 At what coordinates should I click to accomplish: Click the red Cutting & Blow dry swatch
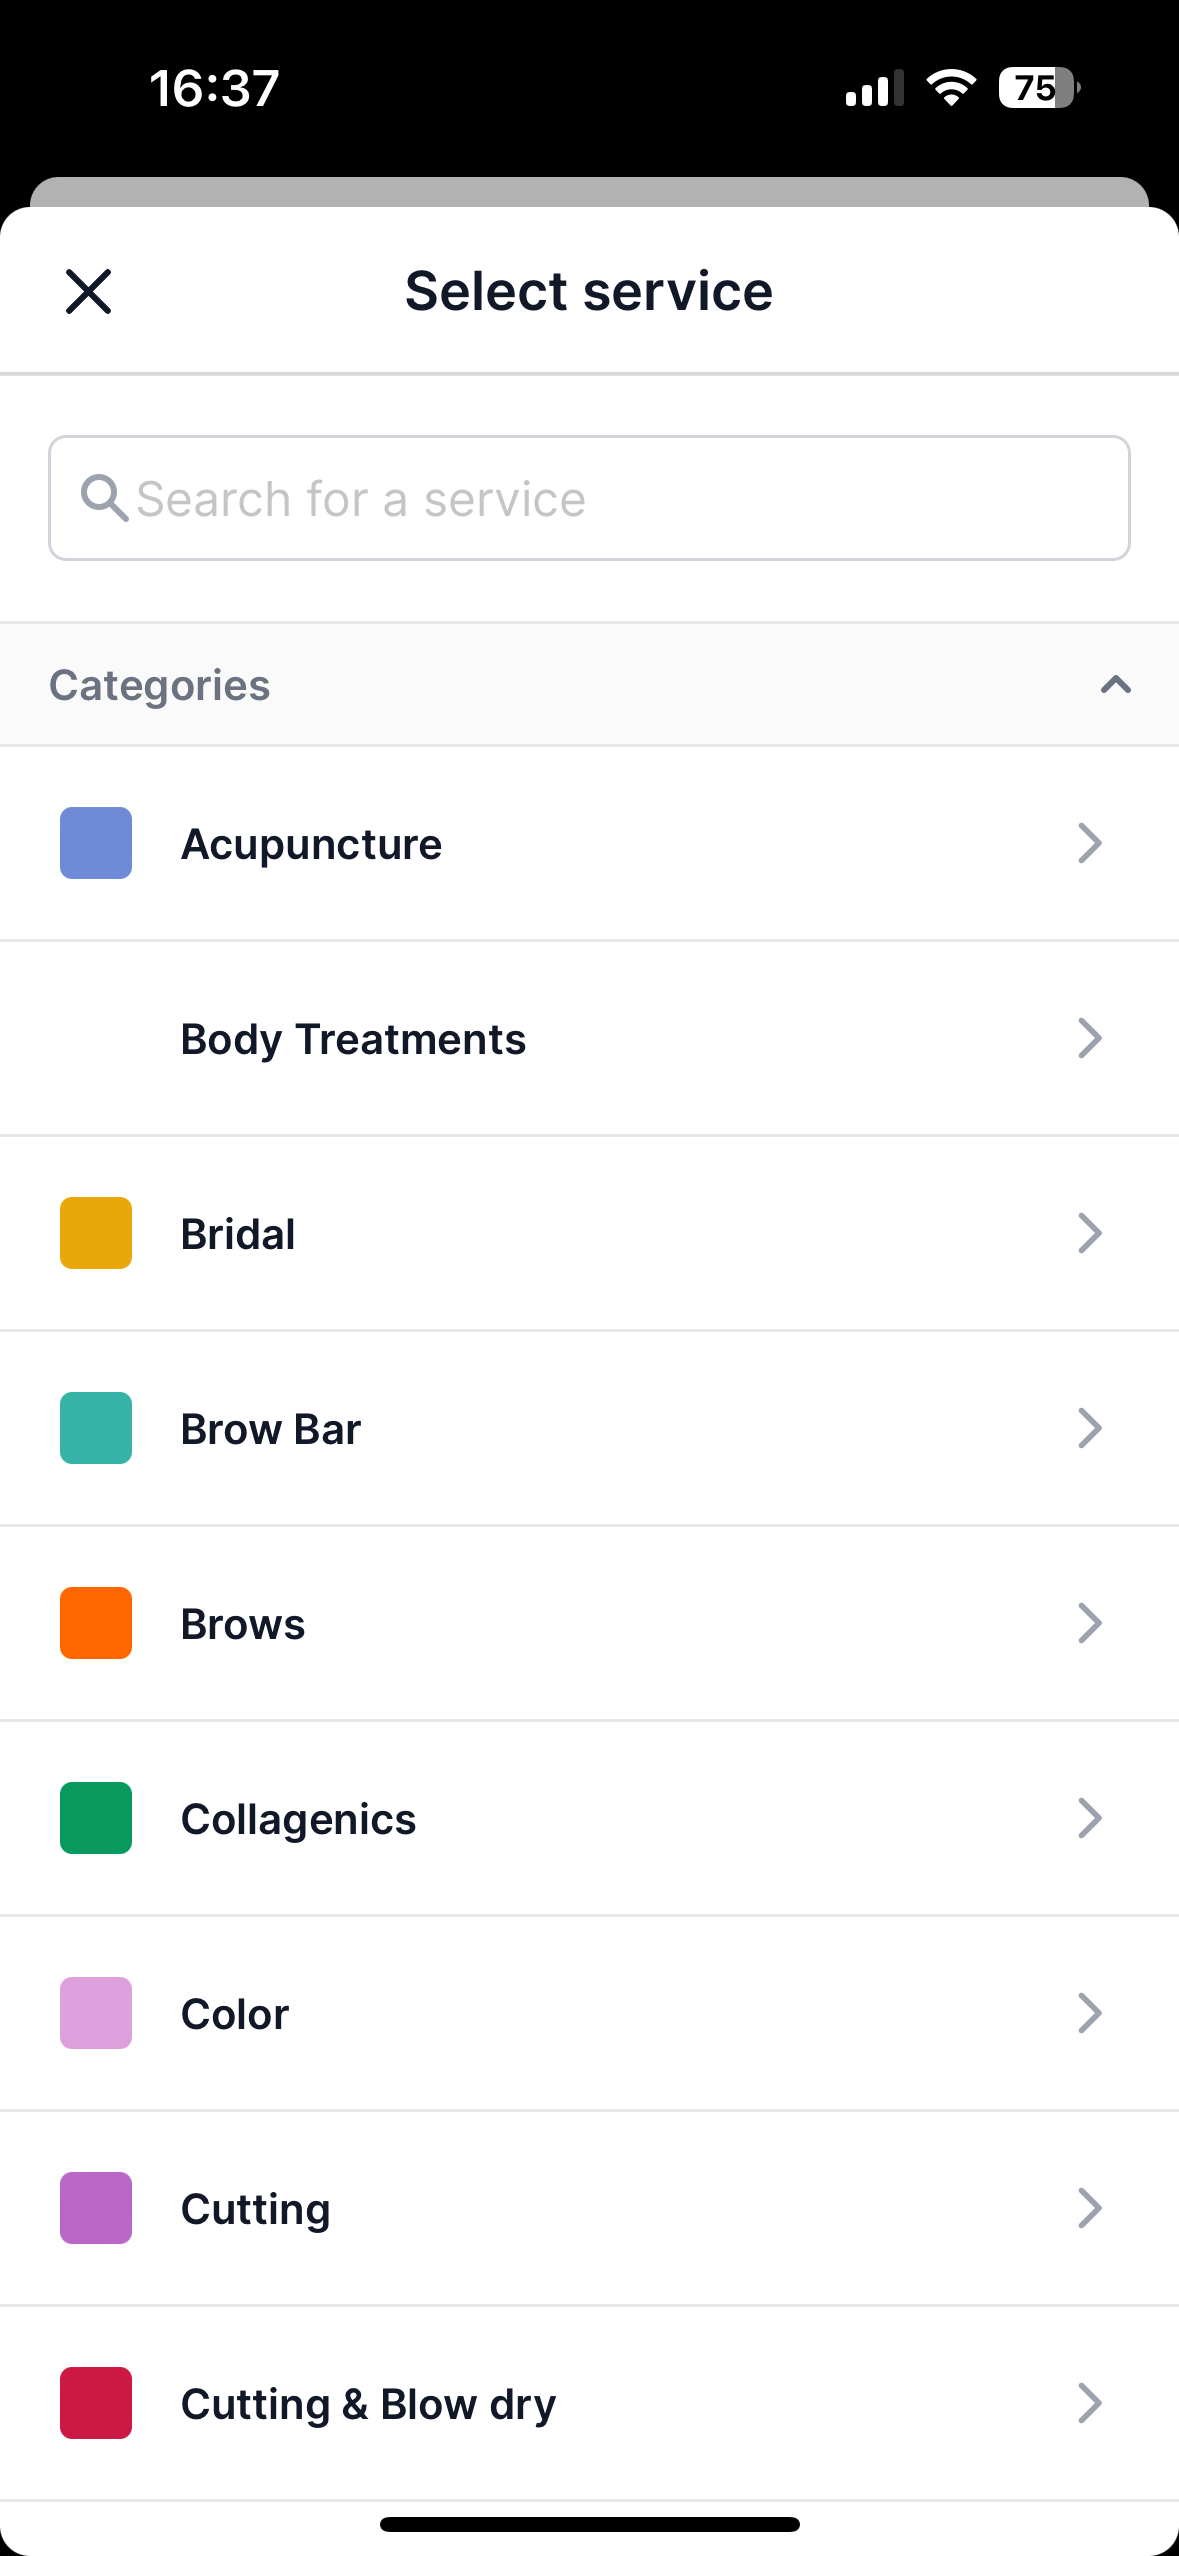tap(96, 2403)
